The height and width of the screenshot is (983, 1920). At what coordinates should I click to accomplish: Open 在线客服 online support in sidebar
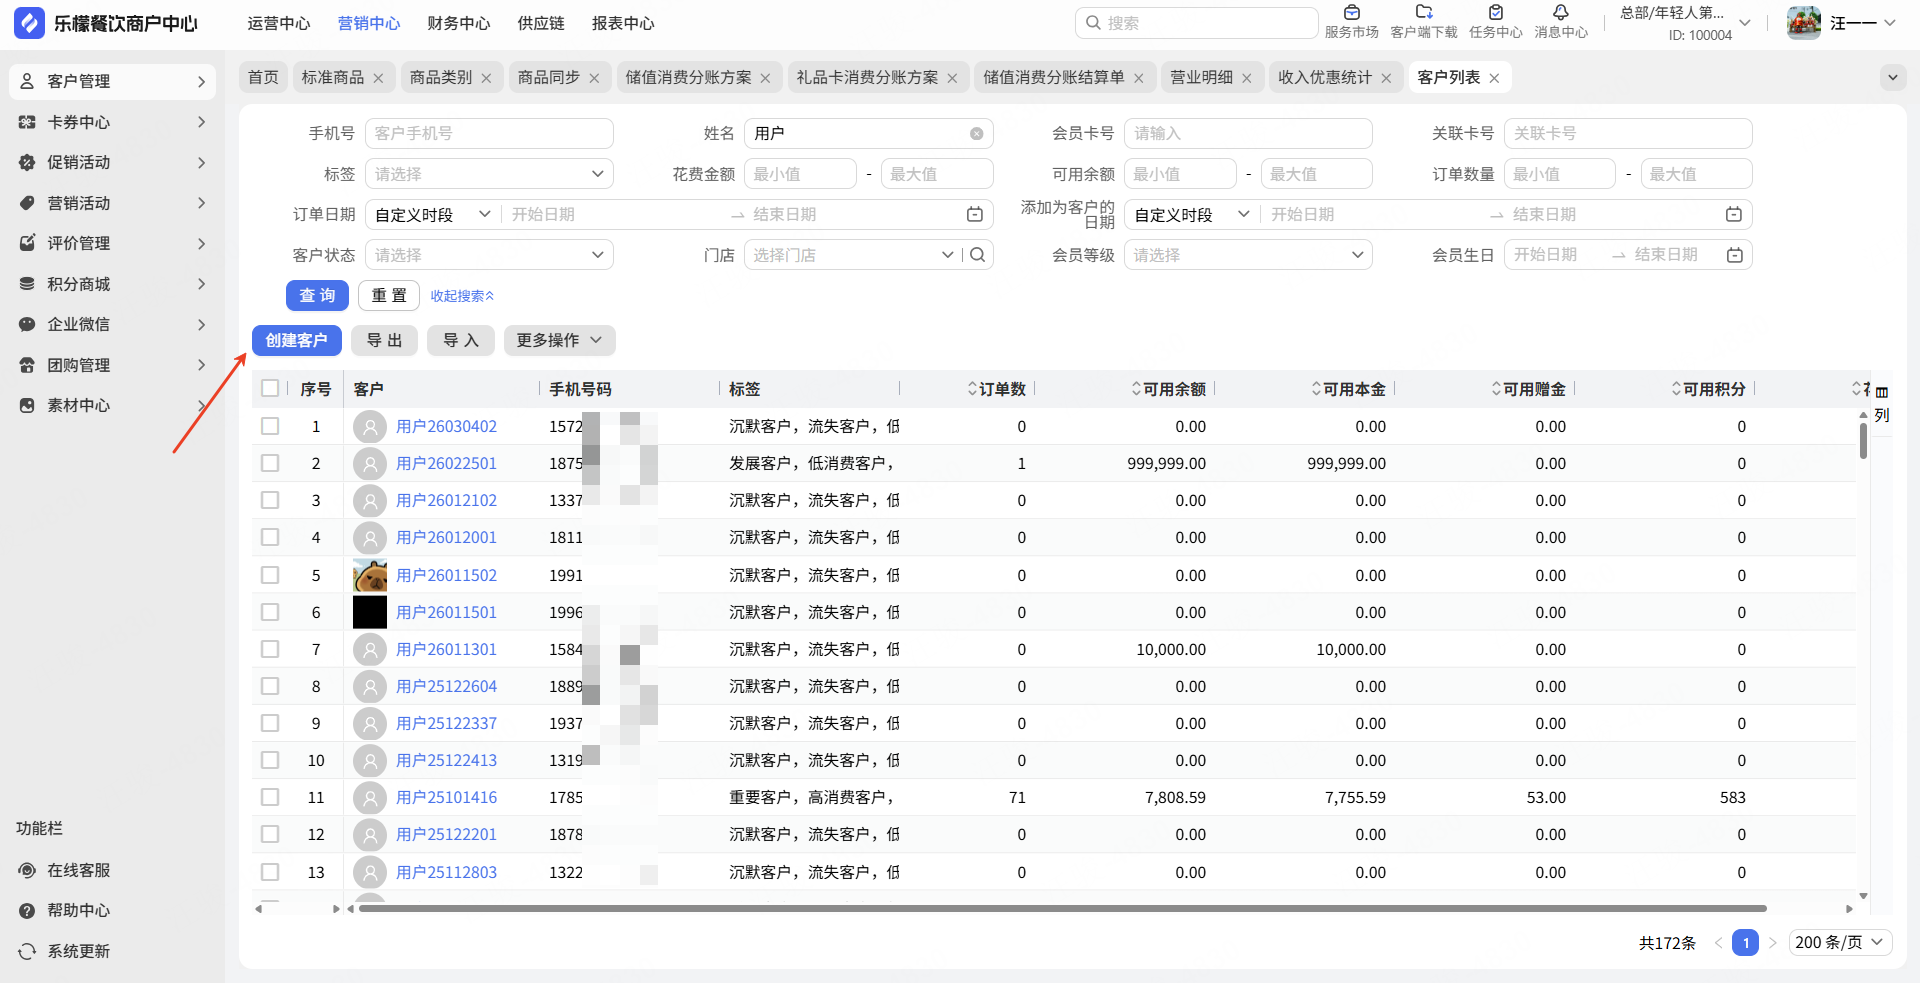pyautogui.click(x=78, y=870)
